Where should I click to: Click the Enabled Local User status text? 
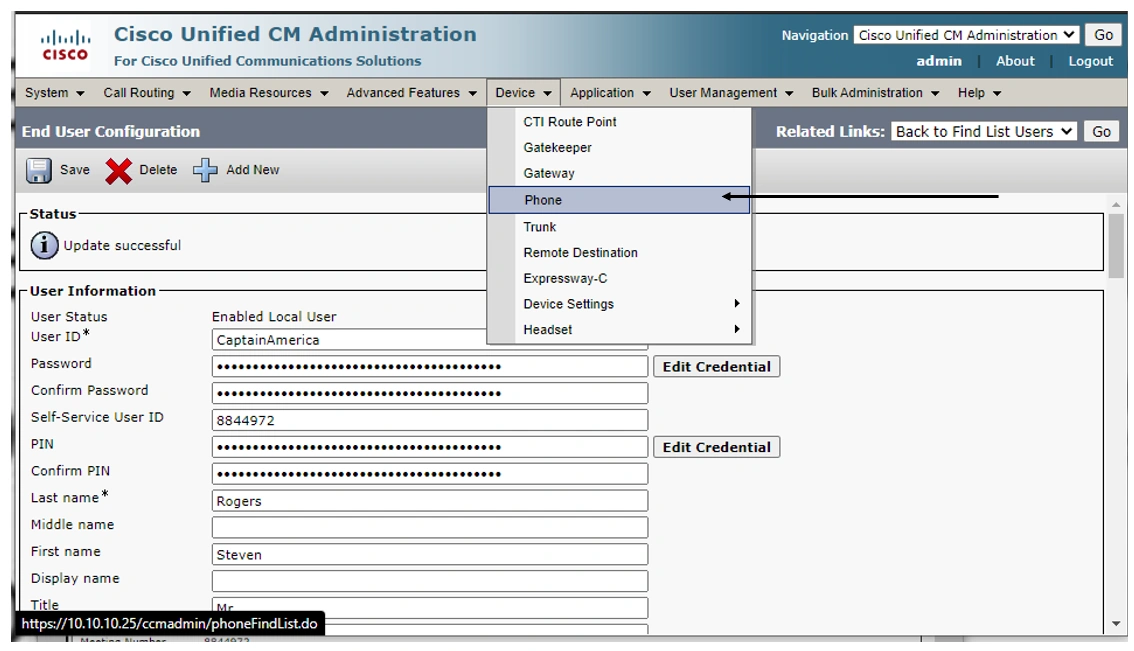pyautogui.click(x=274, y=317)
